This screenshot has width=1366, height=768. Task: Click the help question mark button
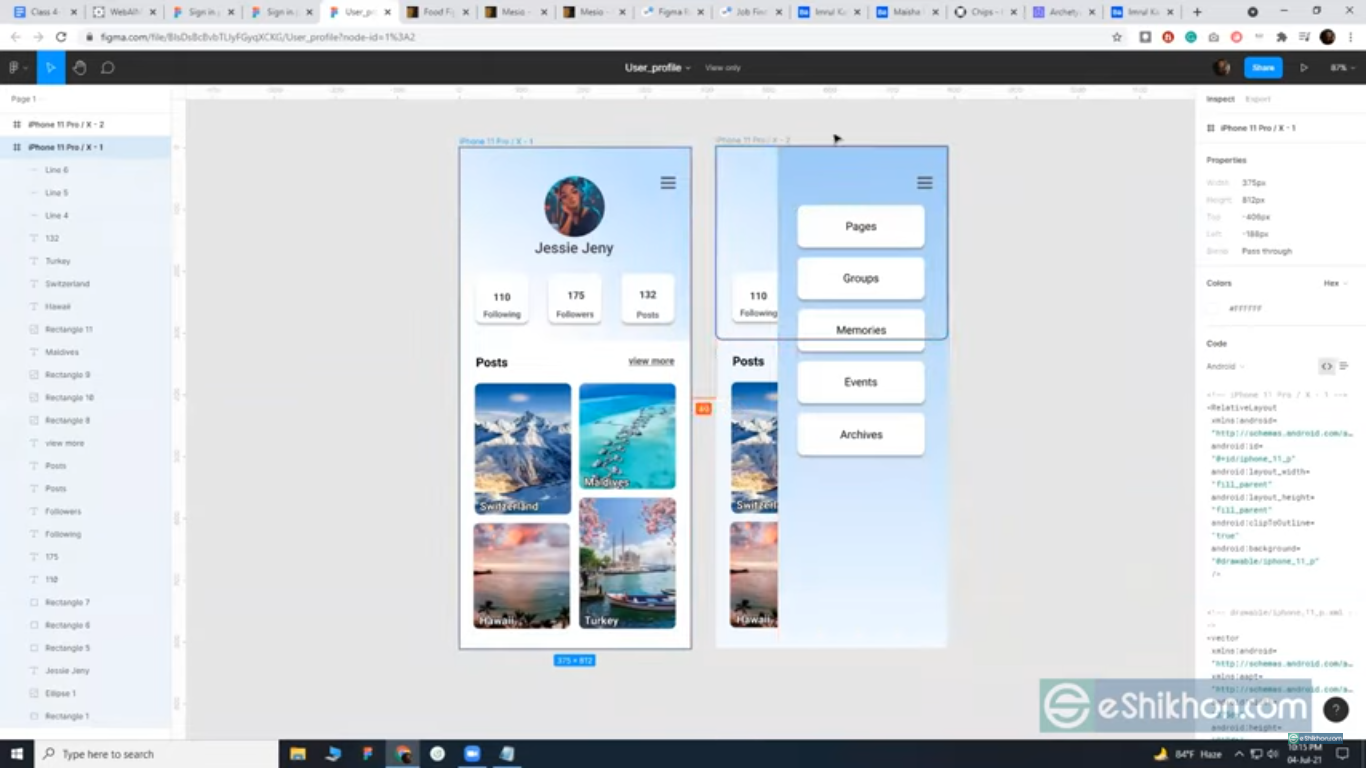coord(1336,709)
